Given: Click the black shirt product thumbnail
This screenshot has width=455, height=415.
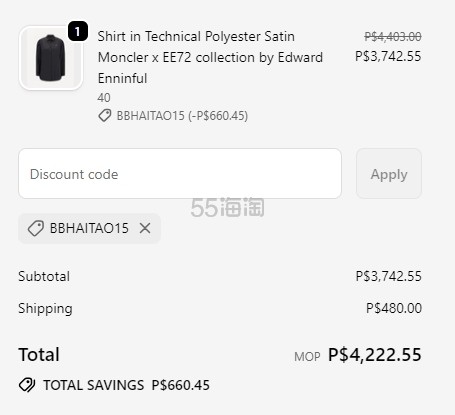Looking at the screenshot, I should click(x=51, y=58).
